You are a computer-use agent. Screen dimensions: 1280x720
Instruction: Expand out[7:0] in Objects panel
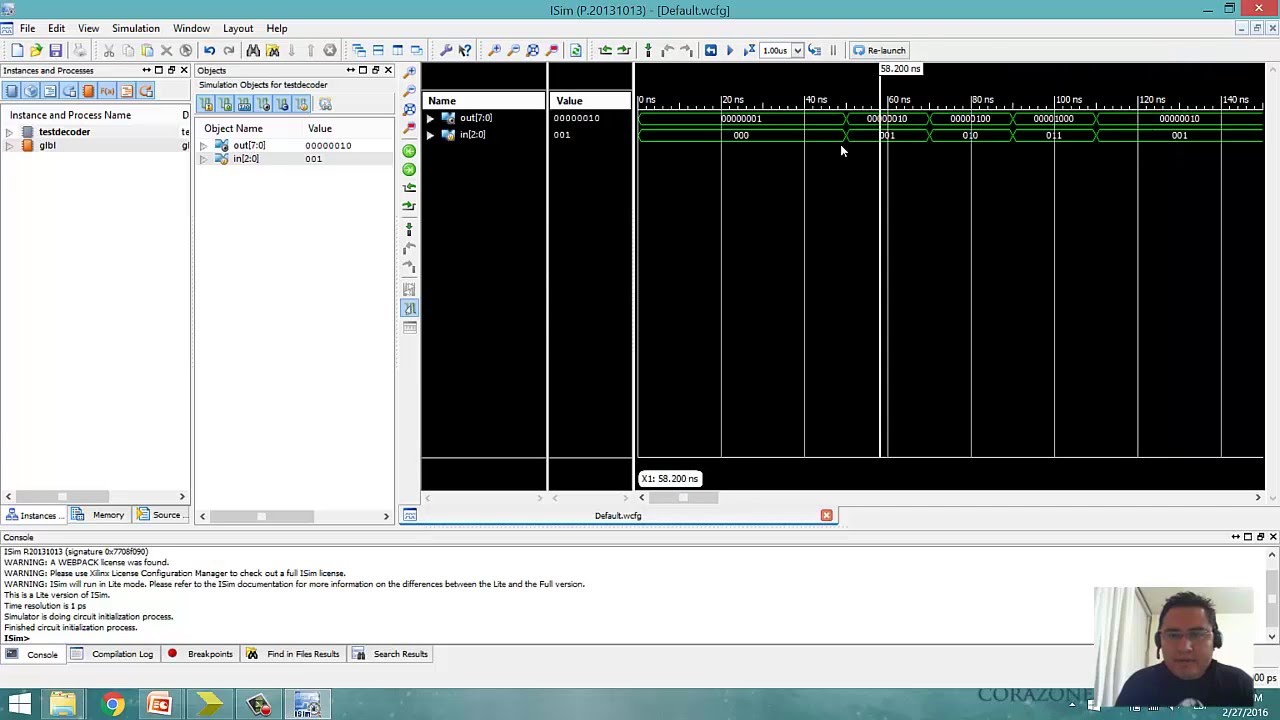click(x=203, y=146)
